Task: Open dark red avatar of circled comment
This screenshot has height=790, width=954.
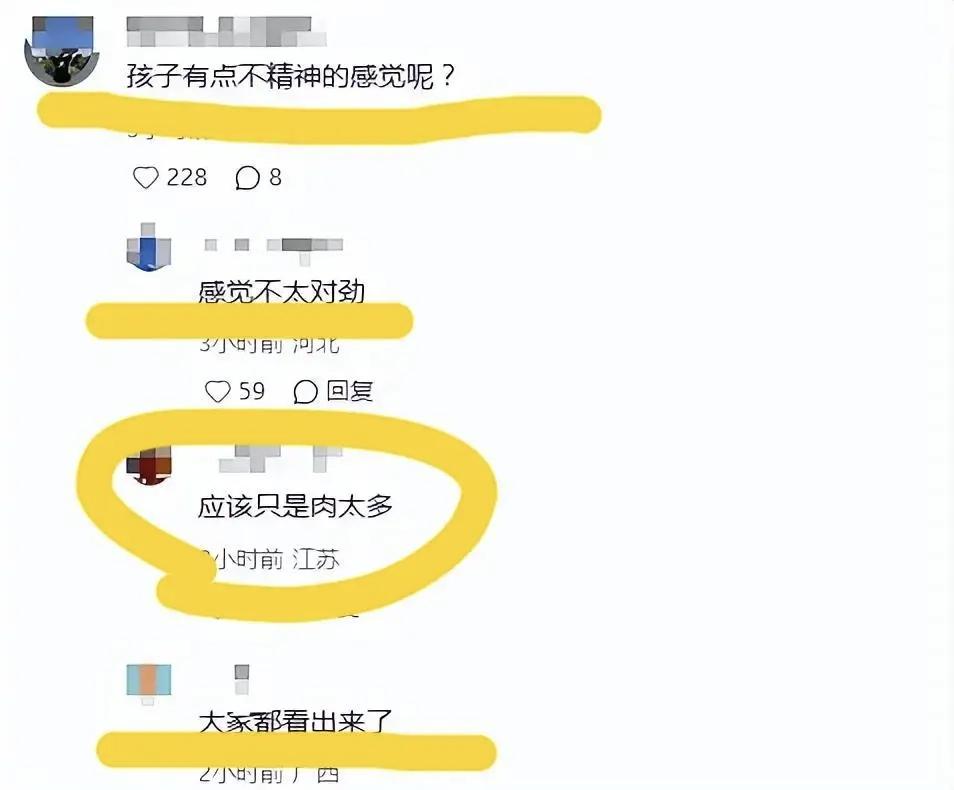Action: pyautogui.click(x=148, y=465)
